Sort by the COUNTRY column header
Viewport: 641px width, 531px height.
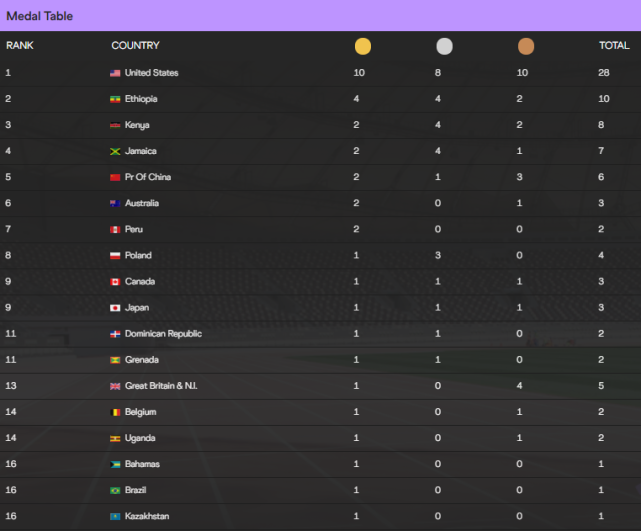tap(135, 46)
